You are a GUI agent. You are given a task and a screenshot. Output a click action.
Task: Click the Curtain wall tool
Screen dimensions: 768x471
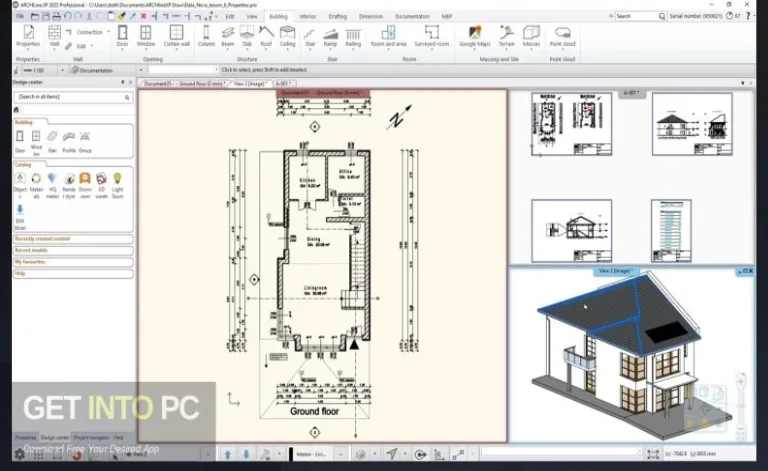point(177,36)
